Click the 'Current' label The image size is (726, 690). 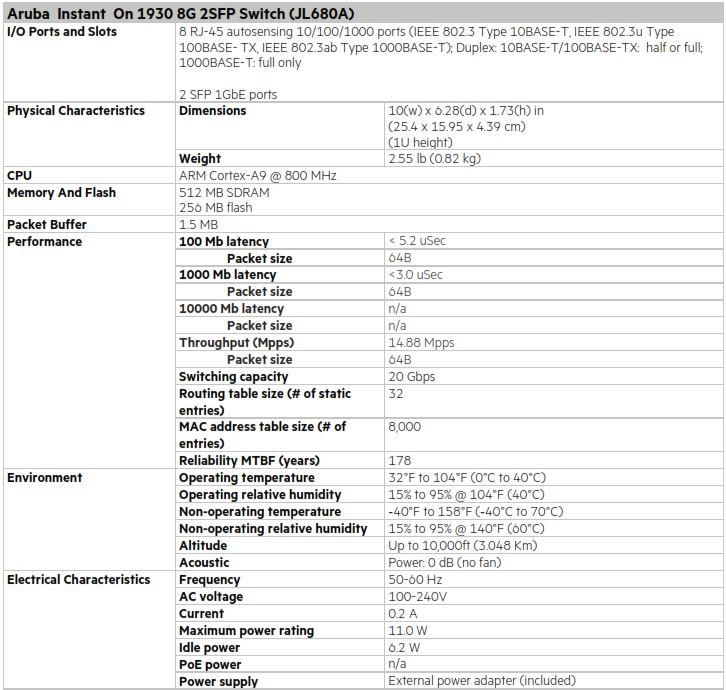[x=201, y=614]
